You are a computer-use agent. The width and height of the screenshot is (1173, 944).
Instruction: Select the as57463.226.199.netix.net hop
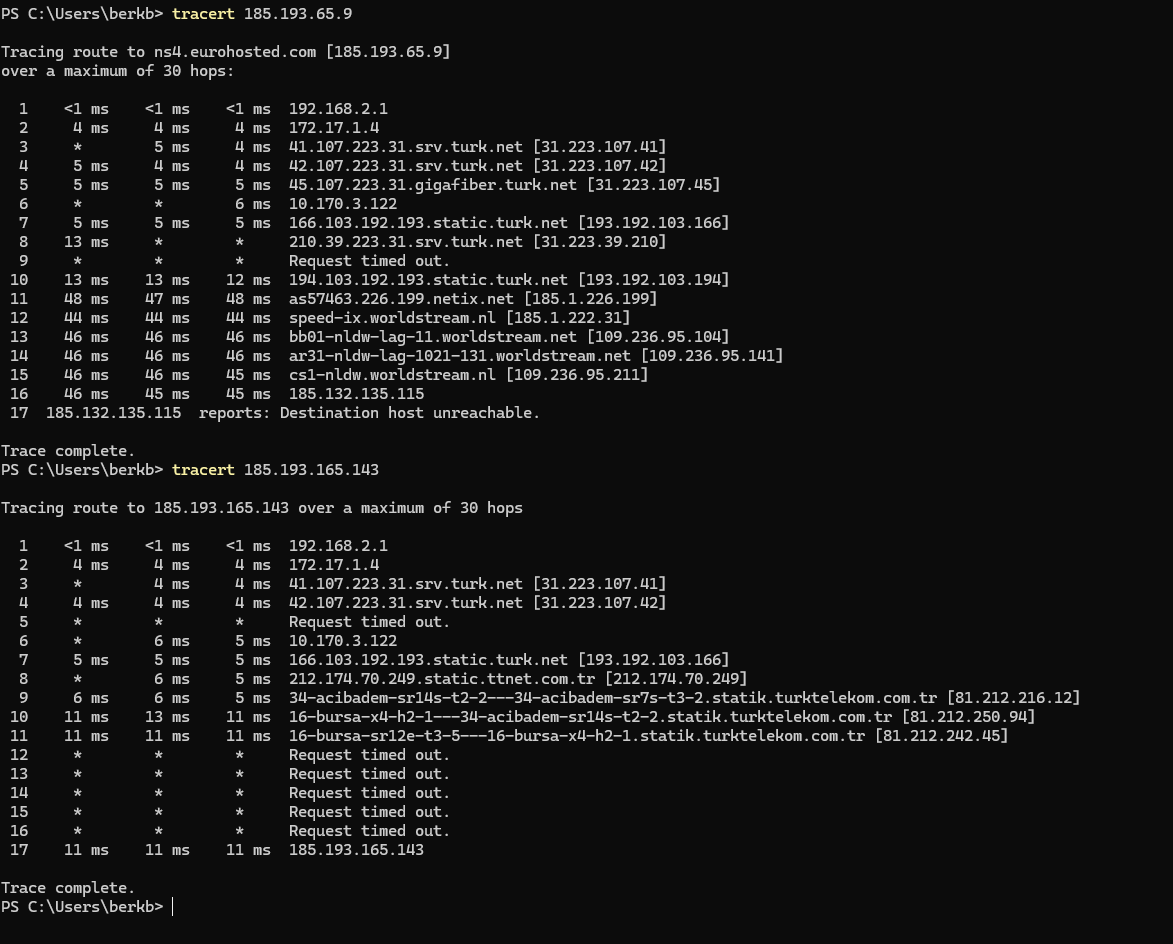coord(402,298)
